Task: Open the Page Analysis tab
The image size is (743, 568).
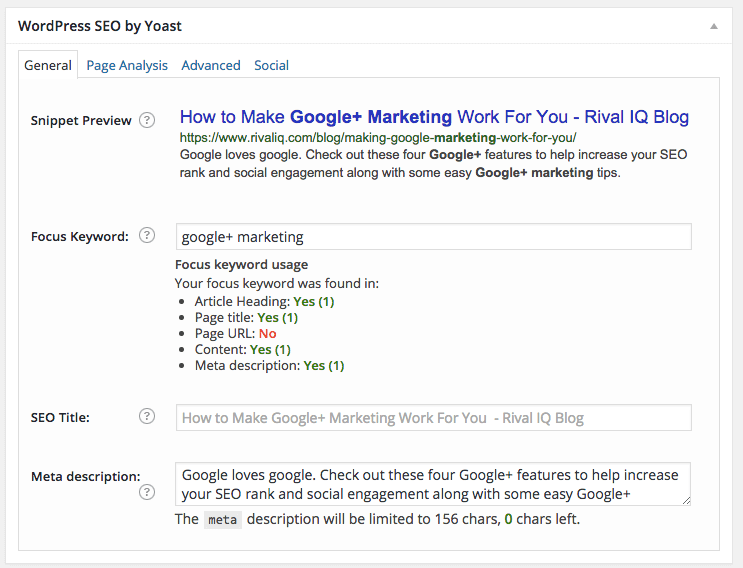Action: point(127,65)
